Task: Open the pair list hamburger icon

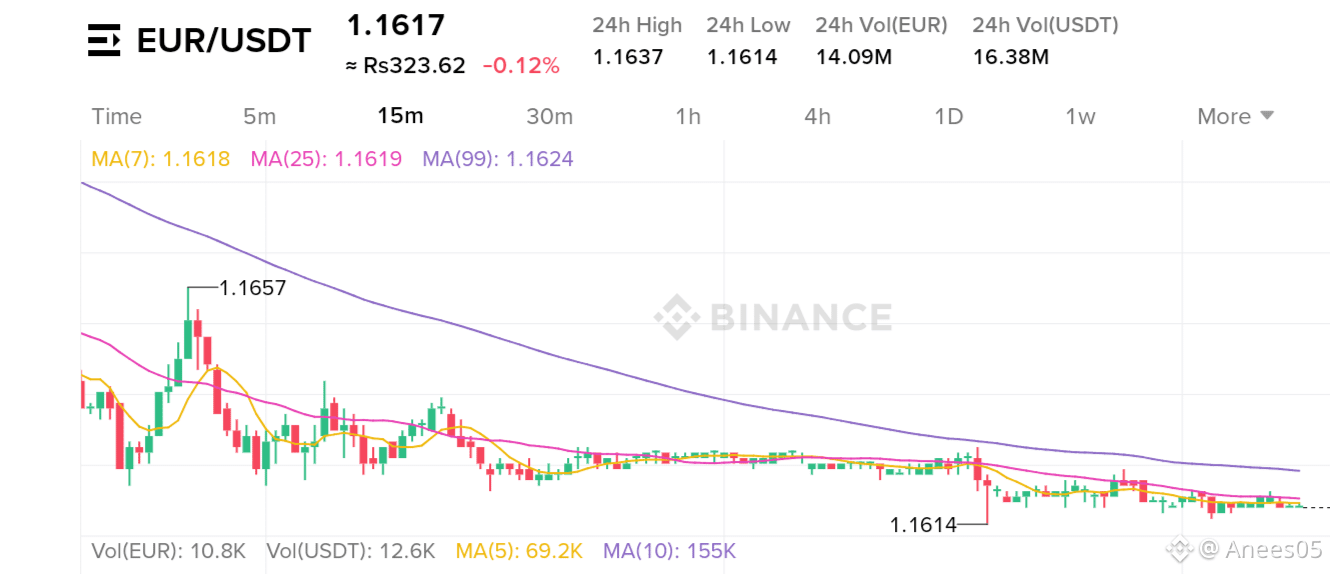Action: 104,41
